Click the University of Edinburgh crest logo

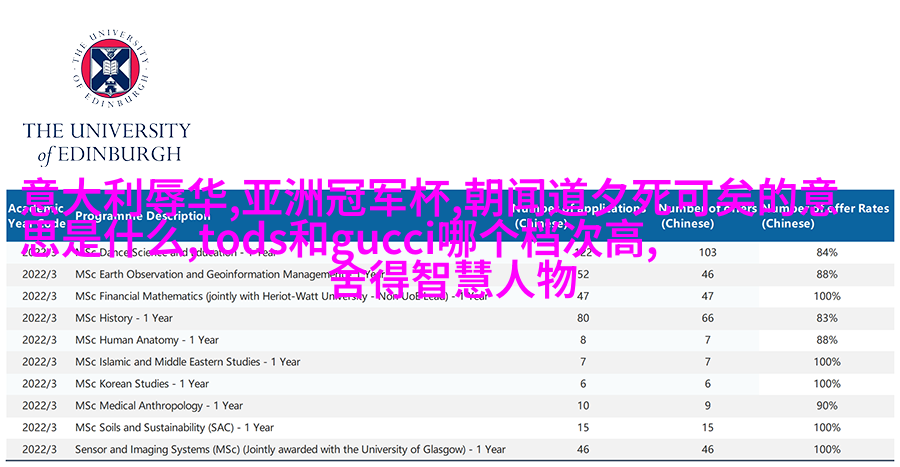(x=110, y=69)
